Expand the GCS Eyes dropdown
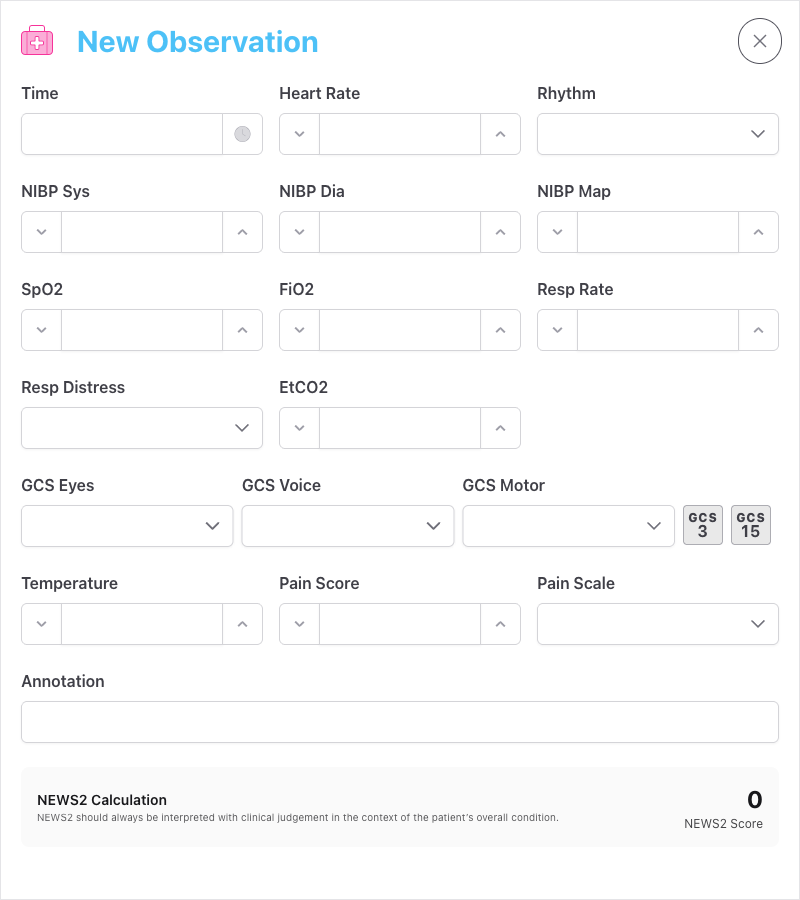Image resolution: width=800 pixels, height=900 pixels. (127, 525)
